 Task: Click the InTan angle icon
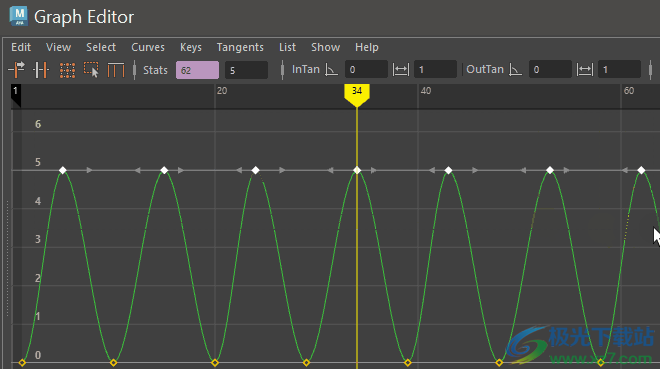(331, 70)
